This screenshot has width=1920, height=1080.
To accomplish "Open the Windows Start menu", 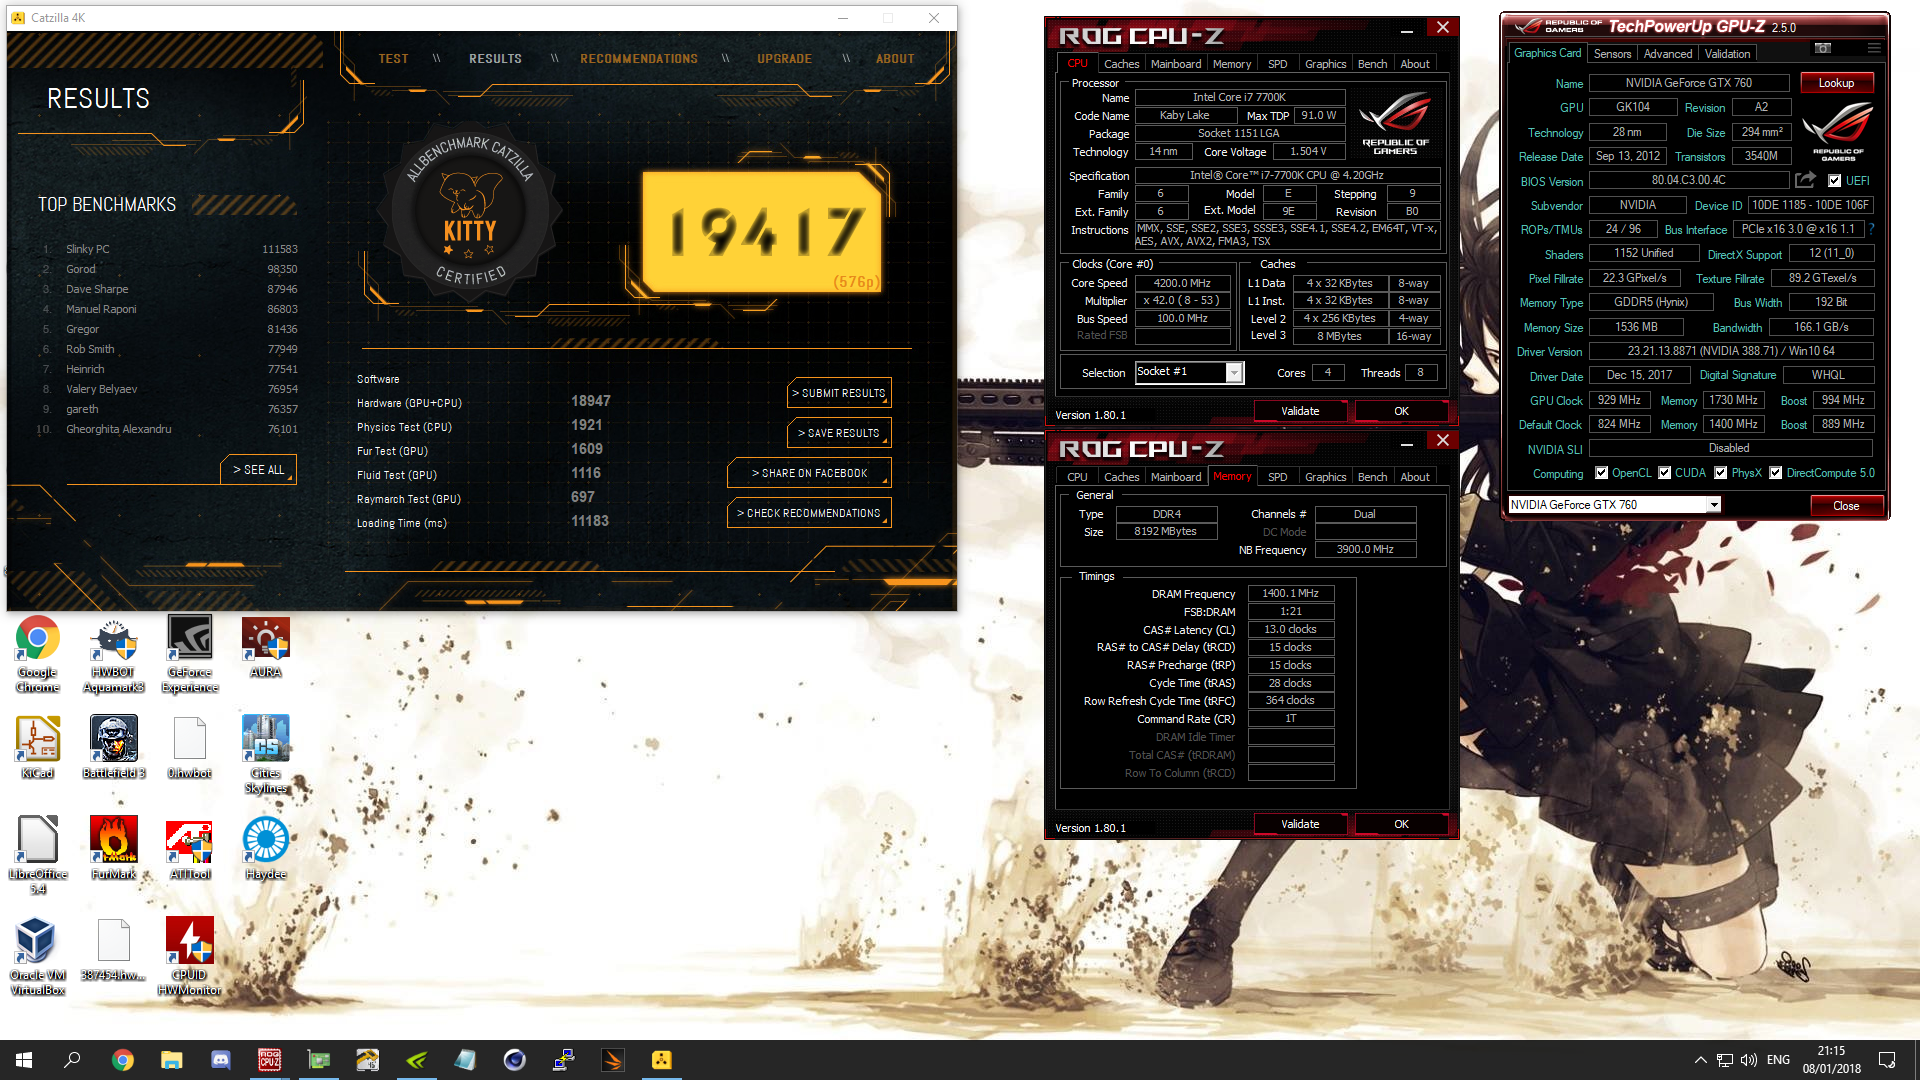I will 24,1060.
